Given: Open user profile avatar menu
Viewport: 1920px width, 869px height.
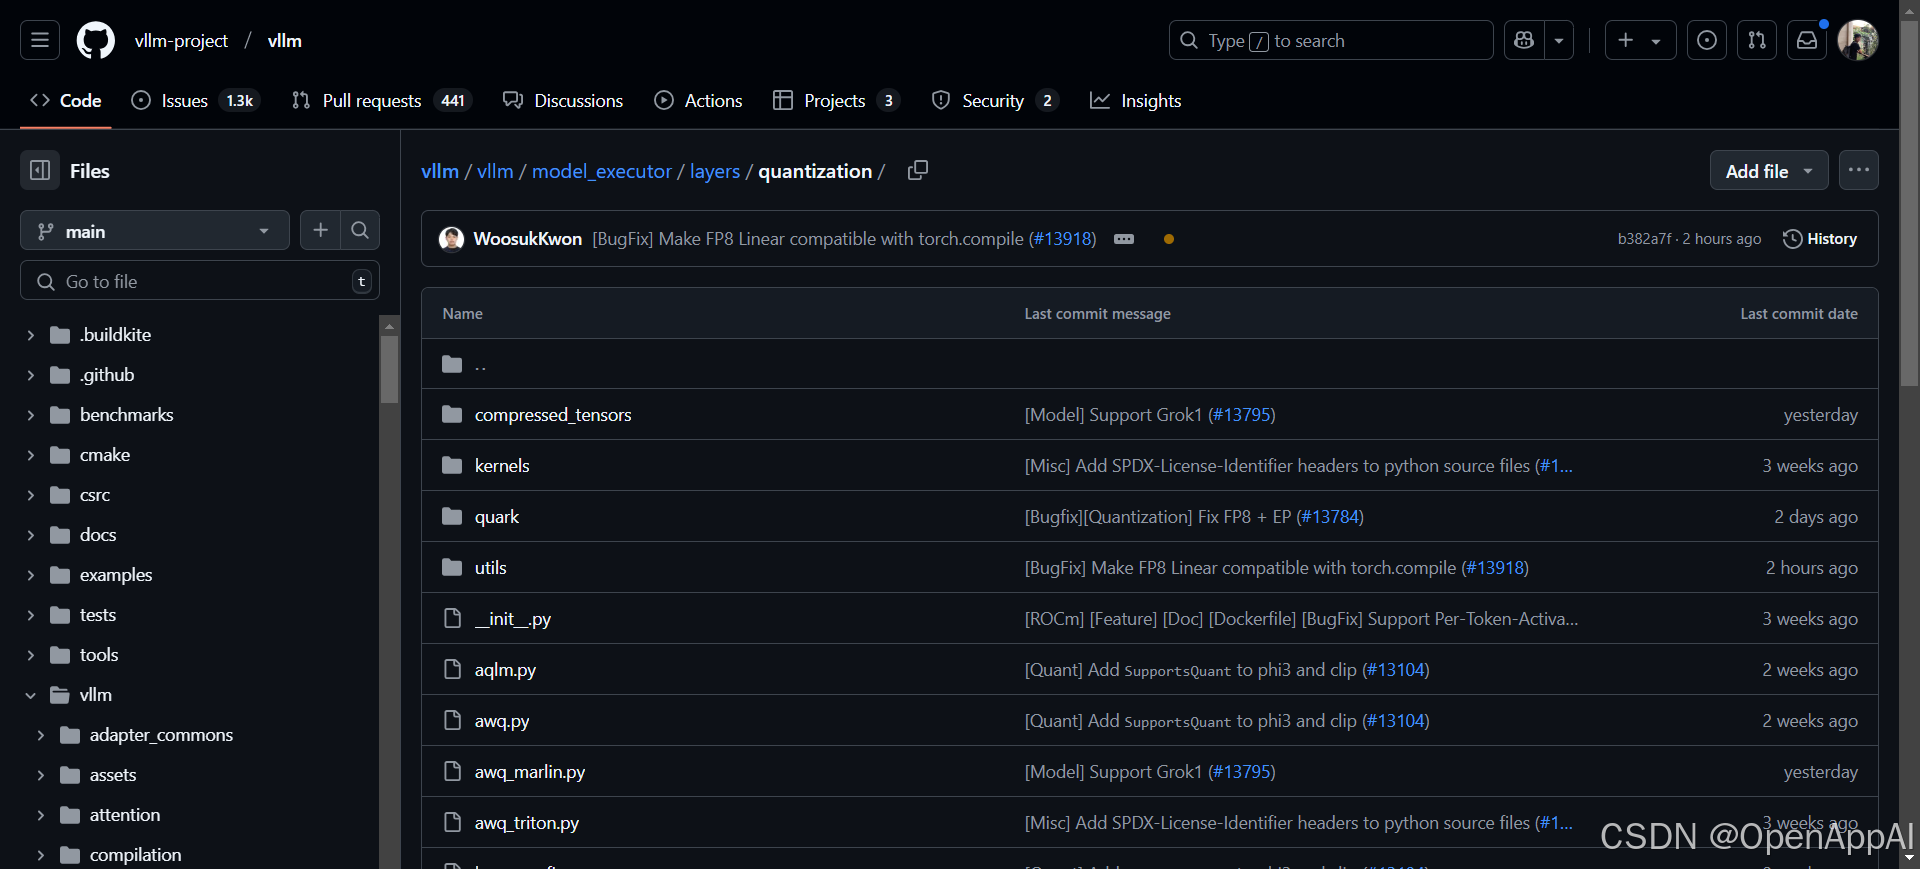Looking at the screenshot, I should click(1858, 40).
